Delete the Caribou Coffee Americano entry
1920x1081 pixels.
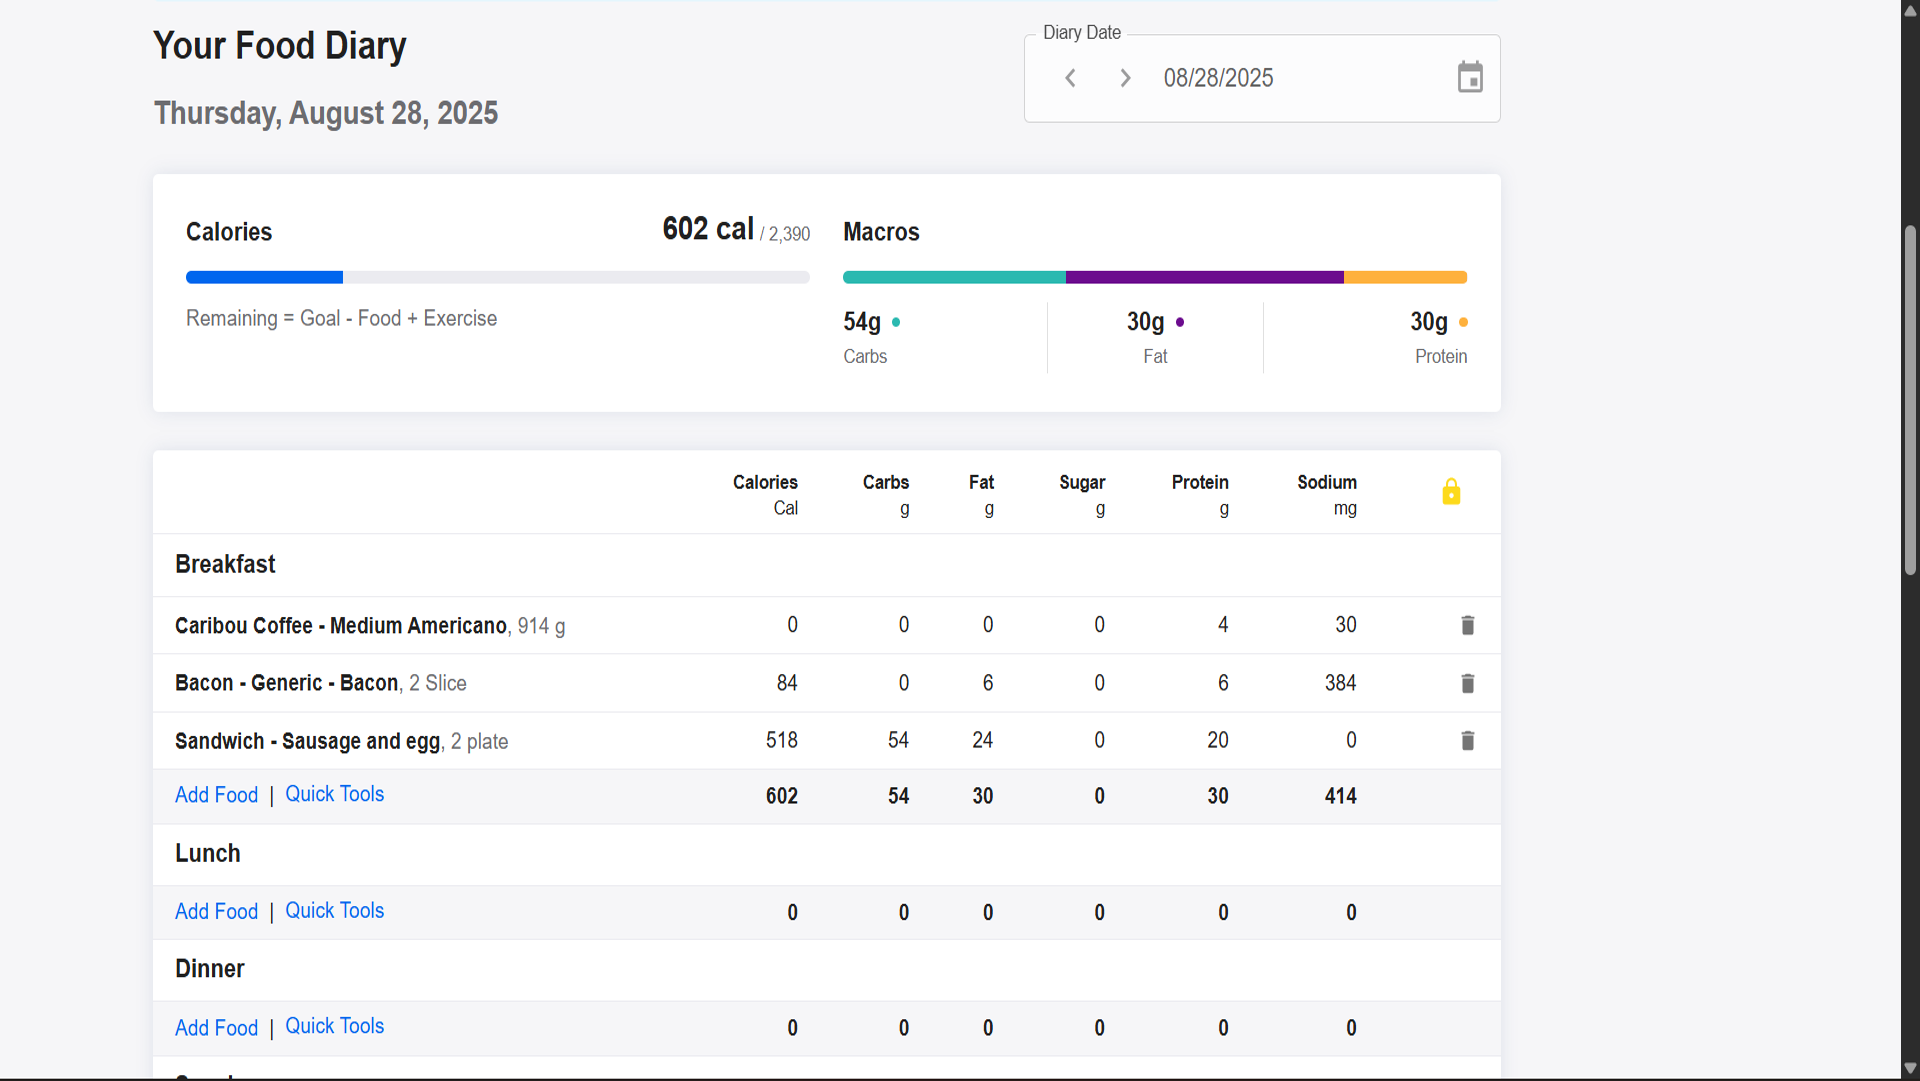click(x=1467, y=626)
